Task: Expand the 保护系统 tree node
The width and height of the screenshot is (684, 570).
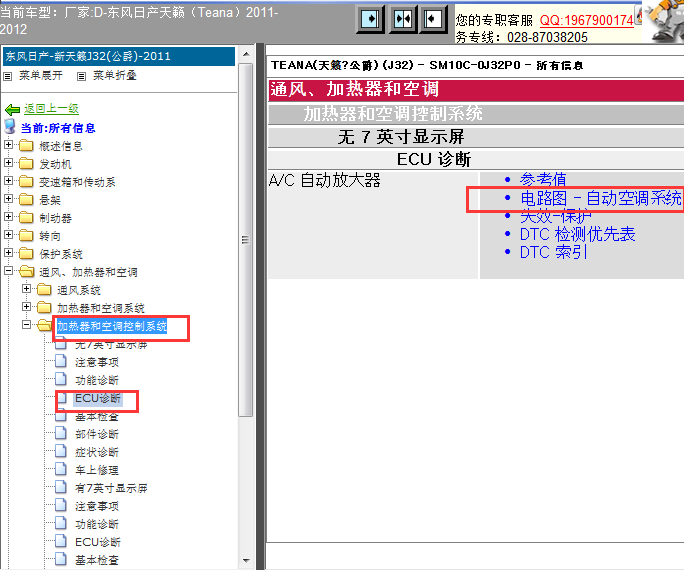Action: point(8,253)
